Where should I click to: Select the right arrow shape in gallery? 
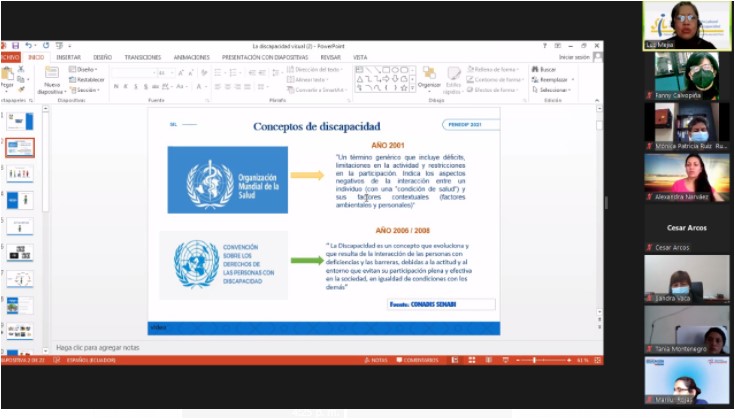386,79
